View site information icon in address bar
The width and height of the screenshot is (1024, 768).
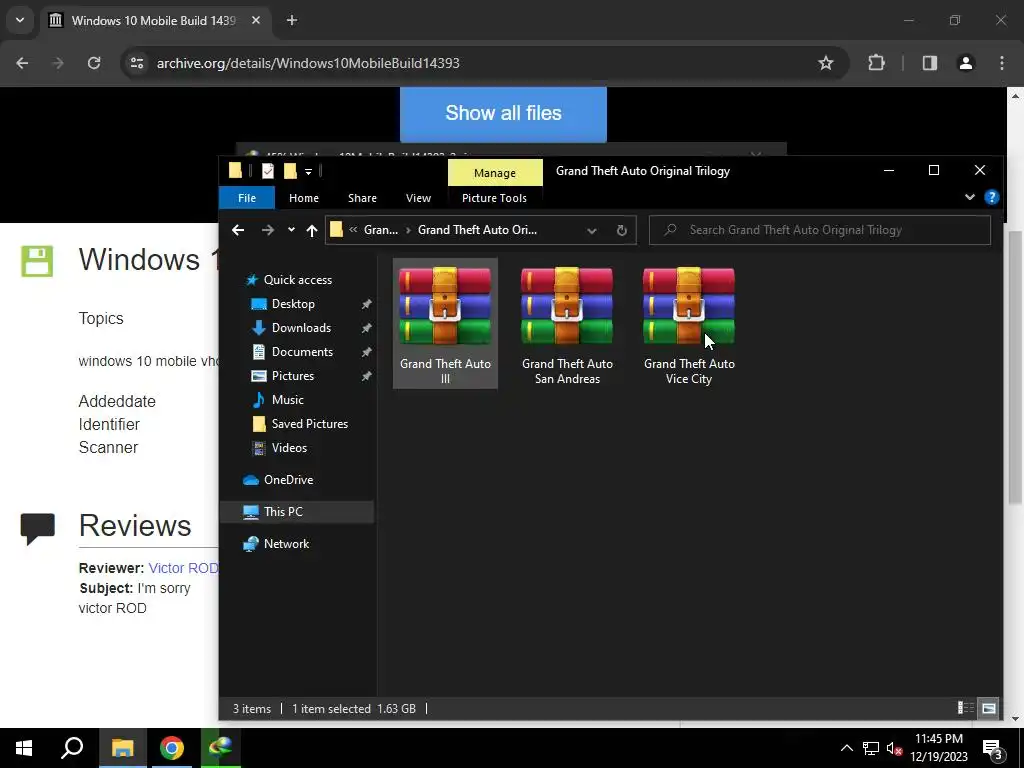click(137, 63)
